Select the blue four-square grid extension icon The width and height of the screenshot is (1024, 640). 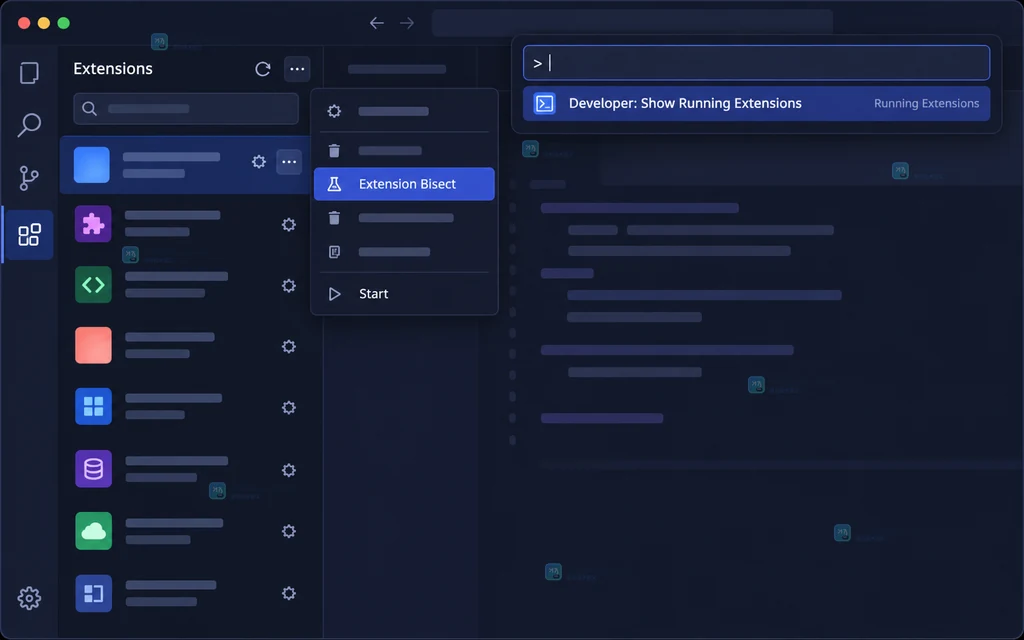tap(93, 406)
